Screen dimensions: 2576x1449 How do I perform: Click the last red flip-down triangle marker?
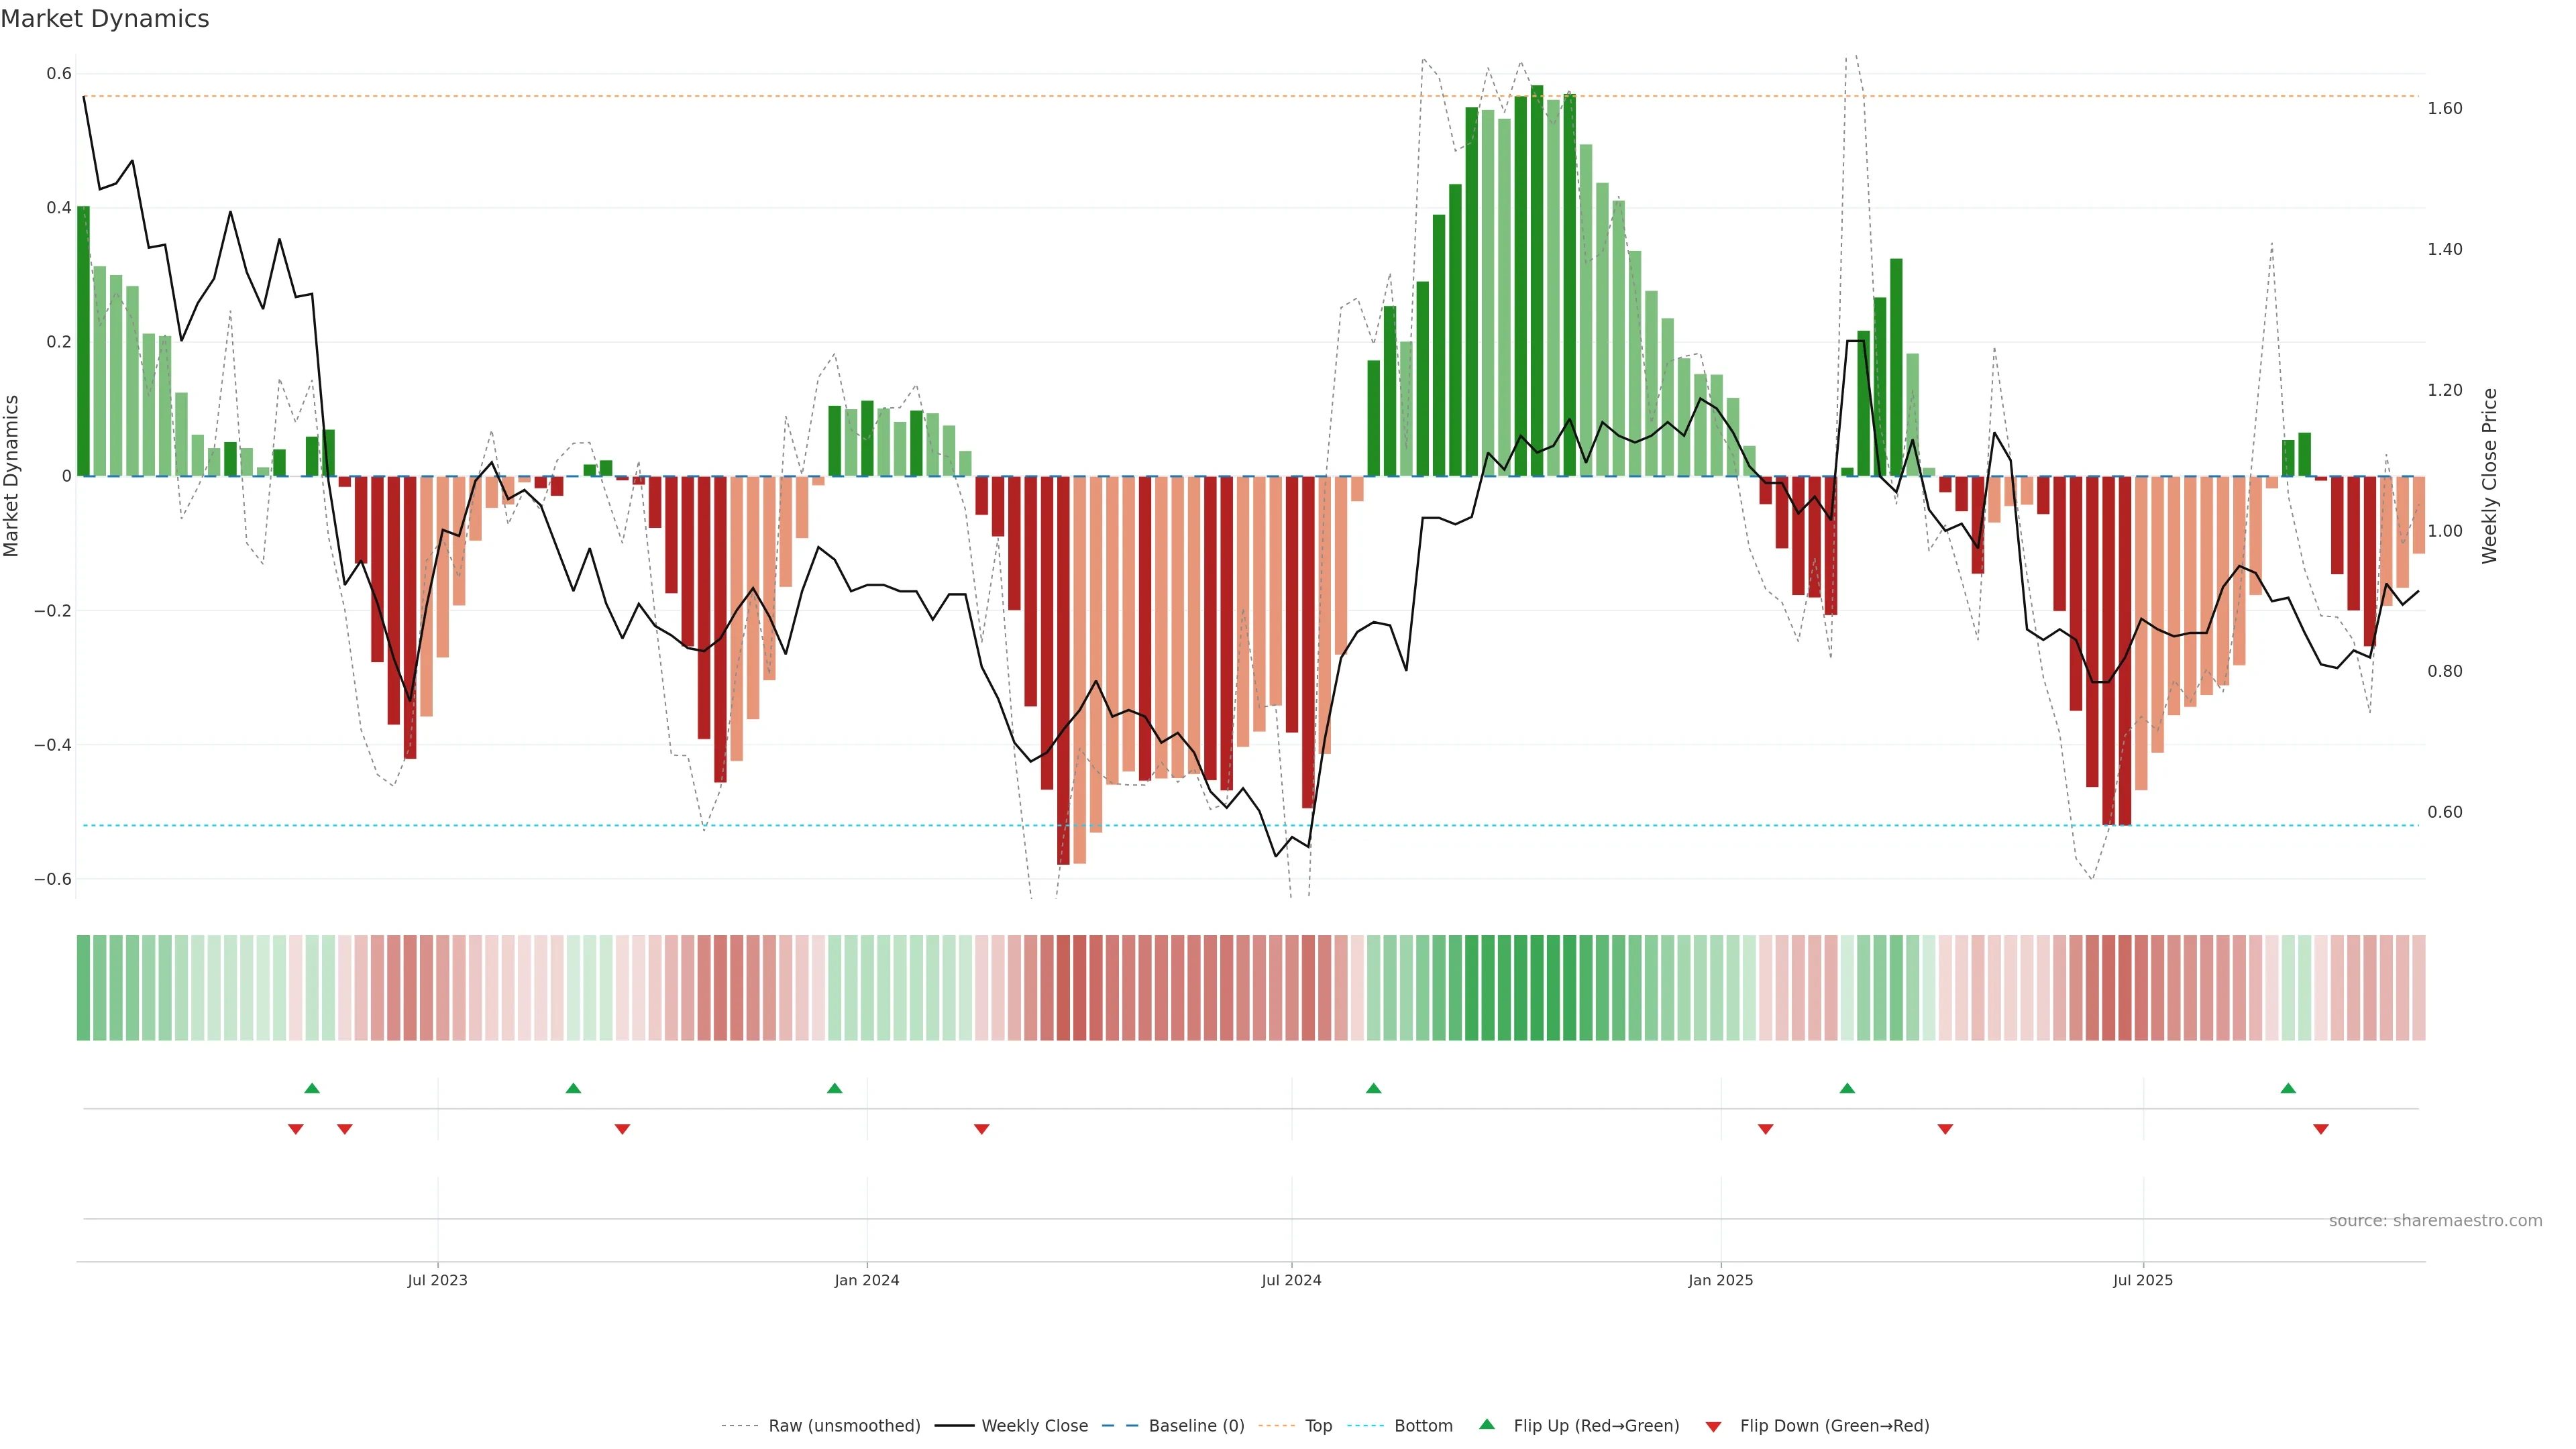pyautogui.click(x=2321, y=1129)
